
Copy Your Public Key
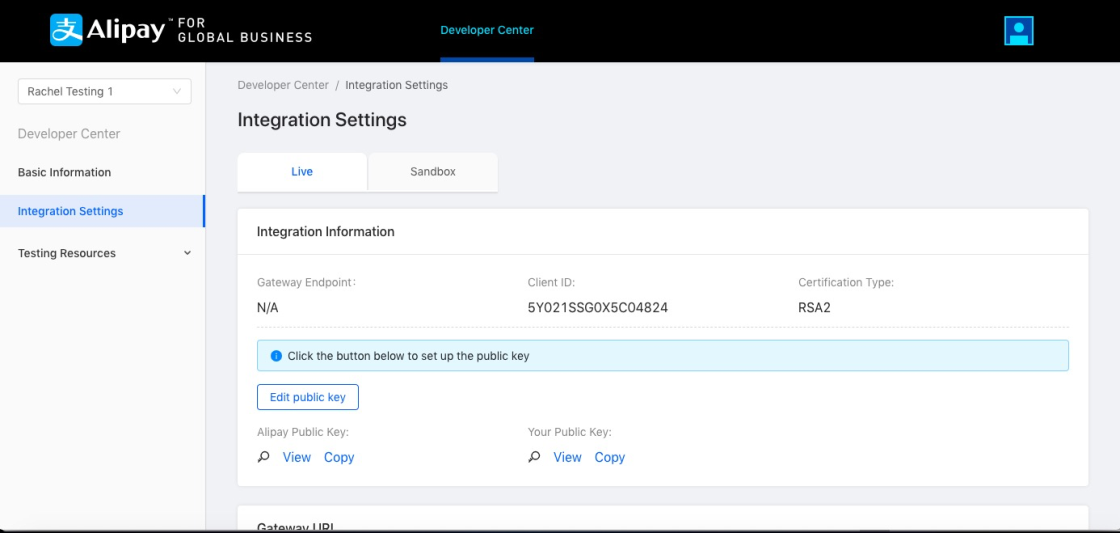click(610, 457)
